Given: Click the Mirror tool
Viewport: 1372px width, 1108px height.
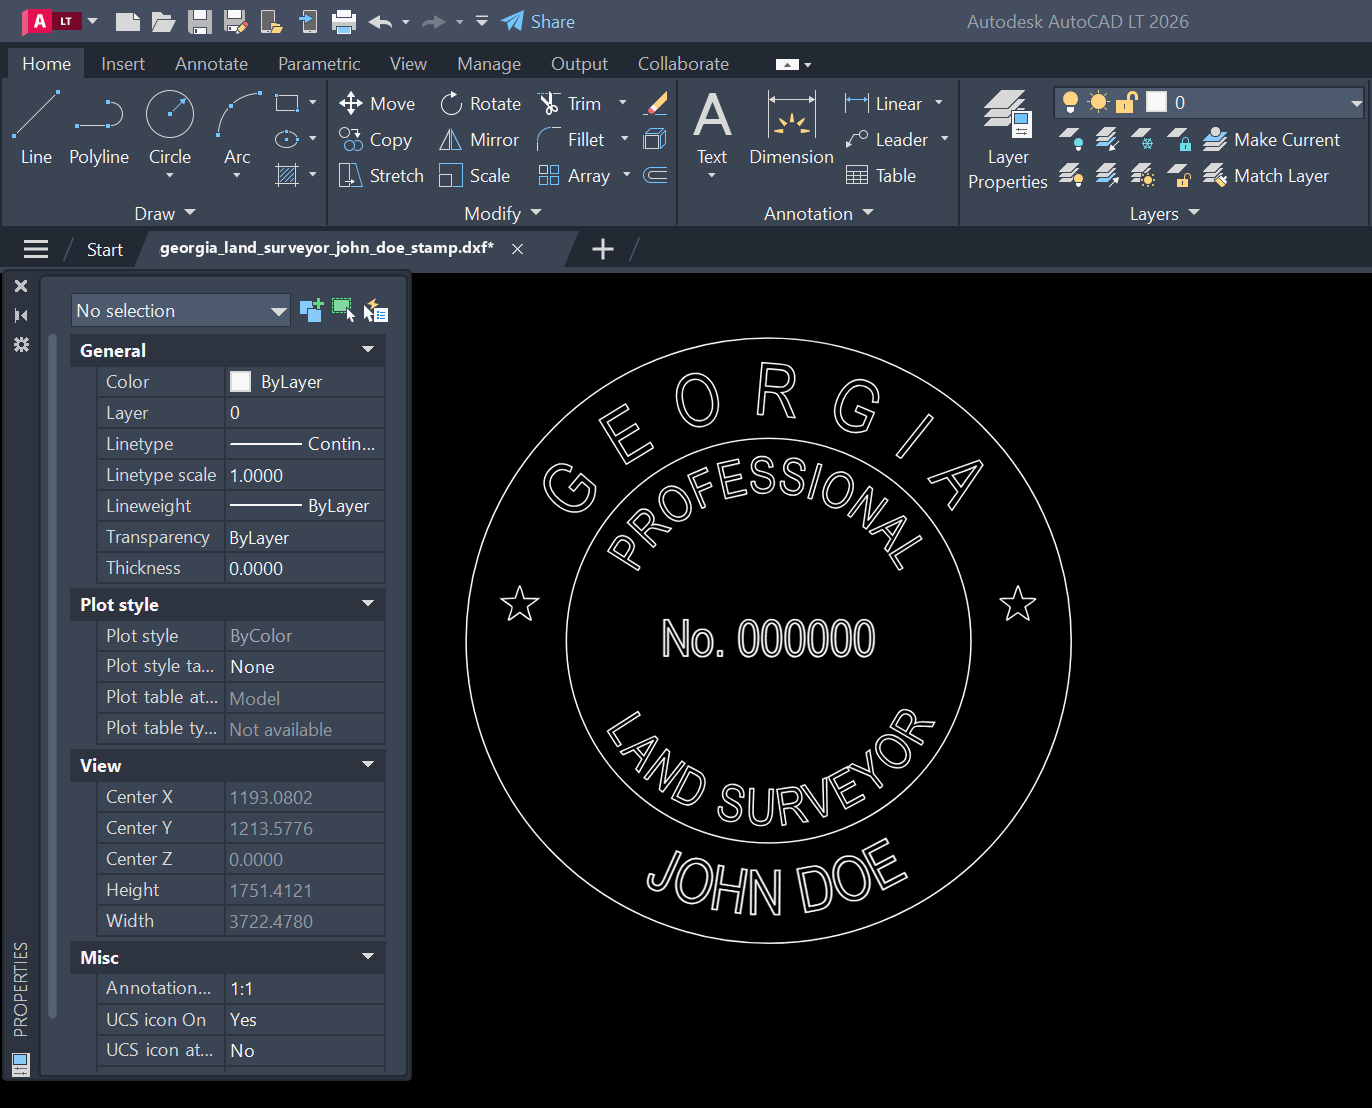Looking at the screenshot, I should [x=479, y=139].
